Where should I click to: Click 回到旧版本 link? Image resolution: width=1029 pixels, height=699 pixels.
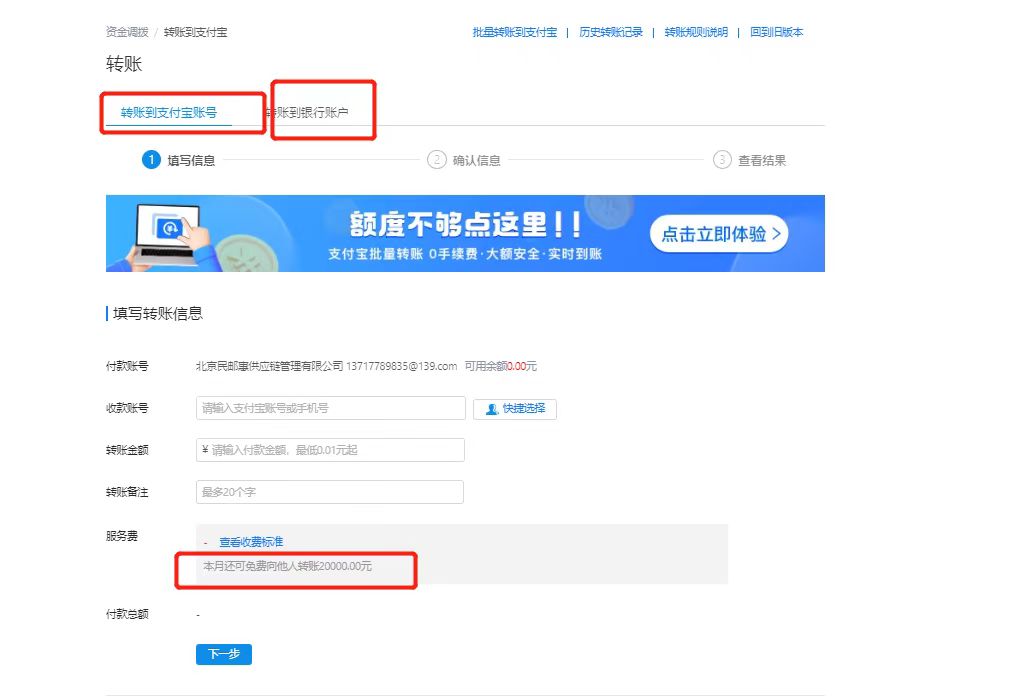(x=776, y=32)
